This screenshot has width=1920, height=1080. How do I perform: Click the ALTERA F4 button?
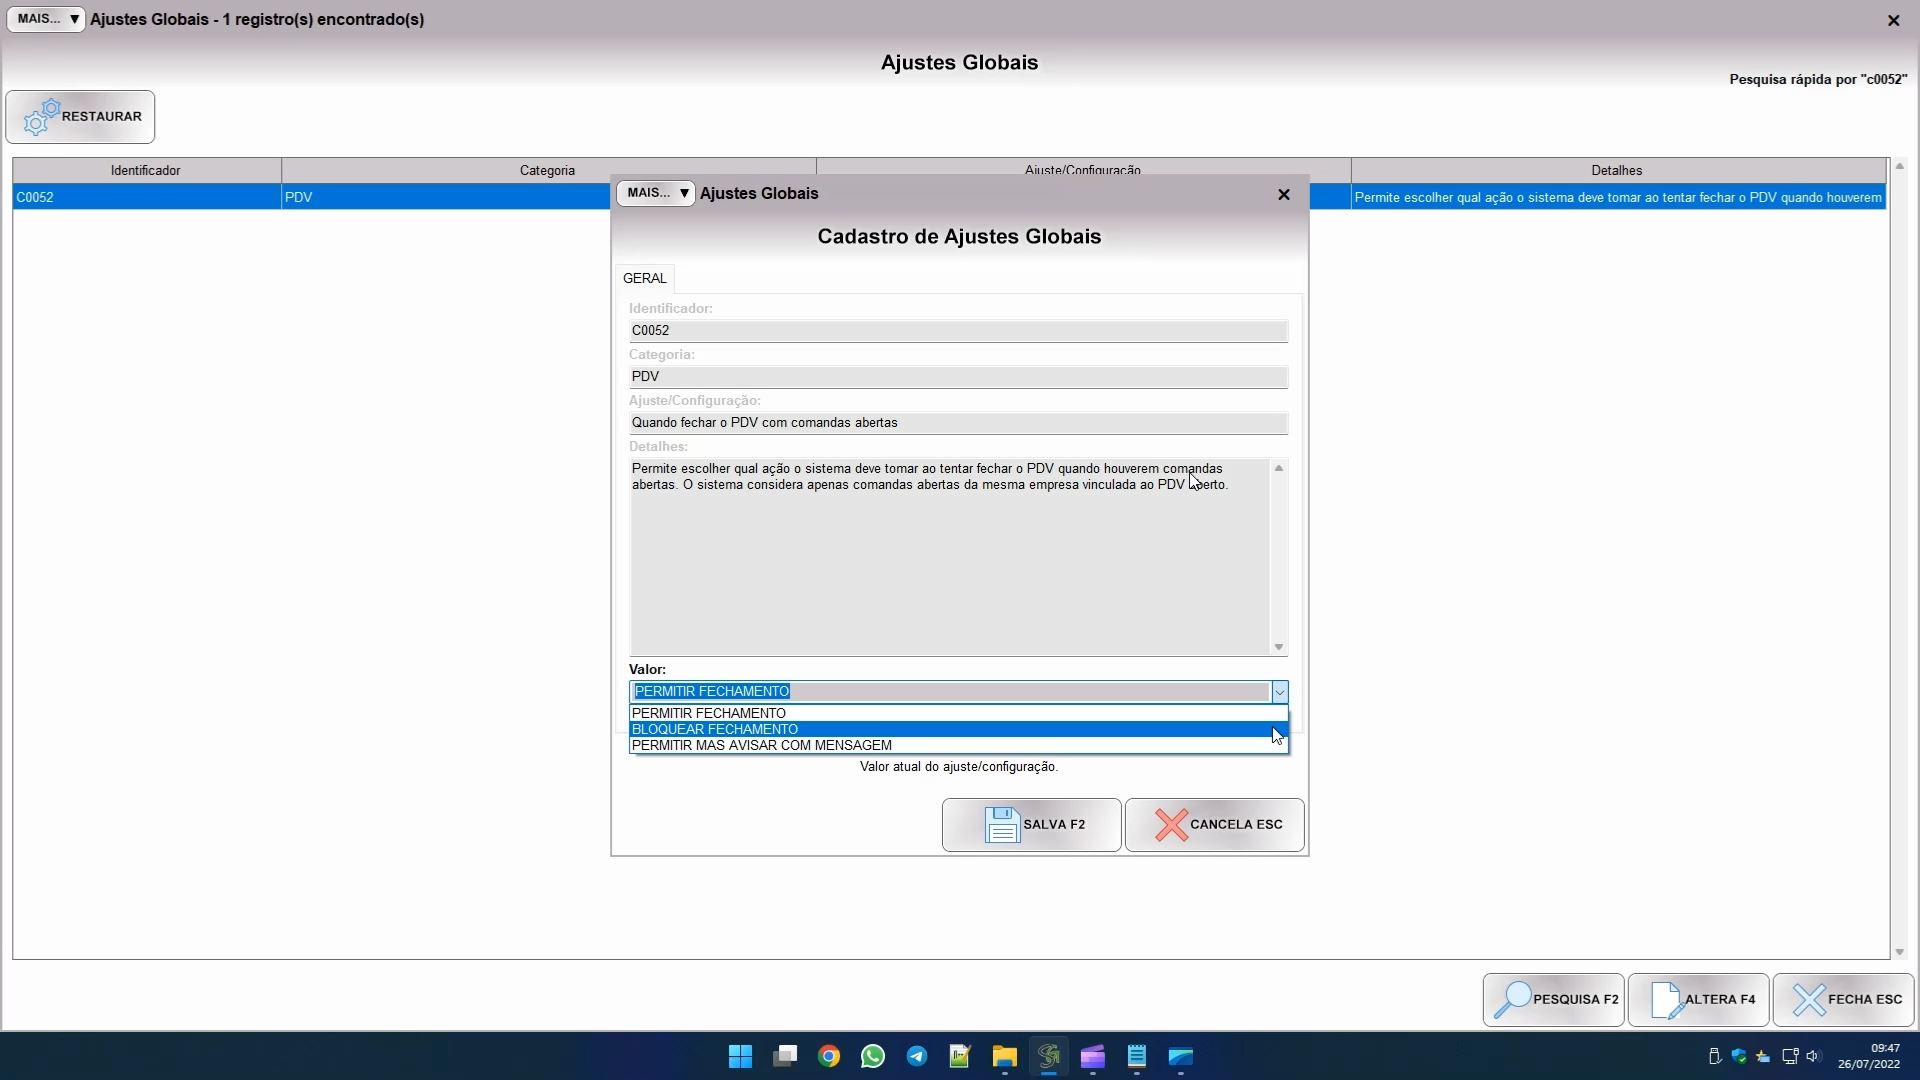click(x=1698, y=999)
